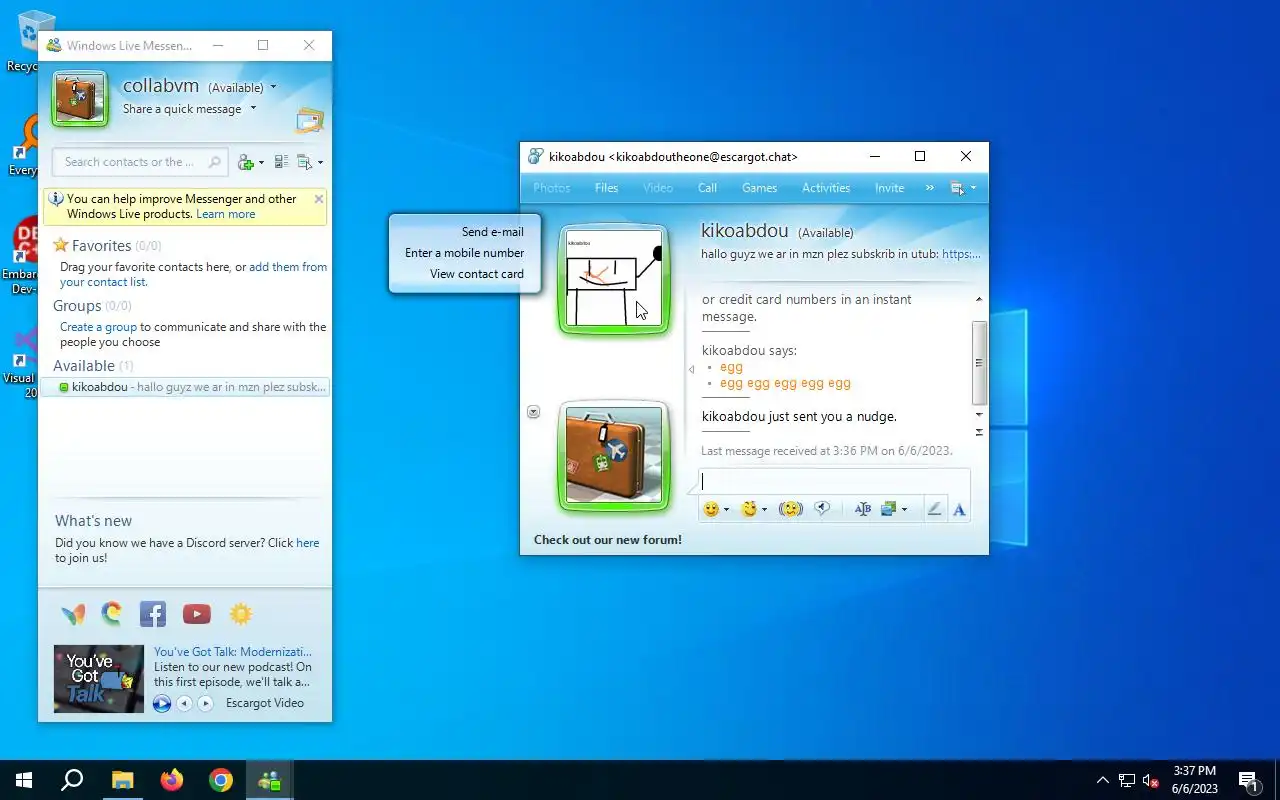Viewport: 1280px width, 800px height.
Task: Open the add contact dropdown arrow
Action: (x=262, y=163)
